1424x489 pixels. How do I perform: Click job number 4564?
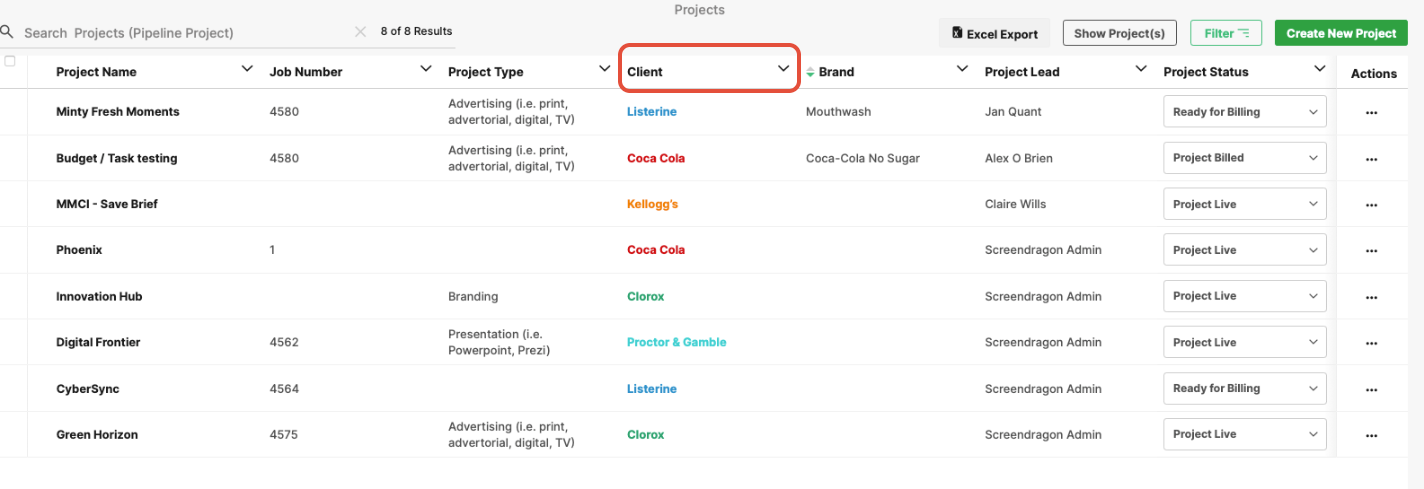284,389
